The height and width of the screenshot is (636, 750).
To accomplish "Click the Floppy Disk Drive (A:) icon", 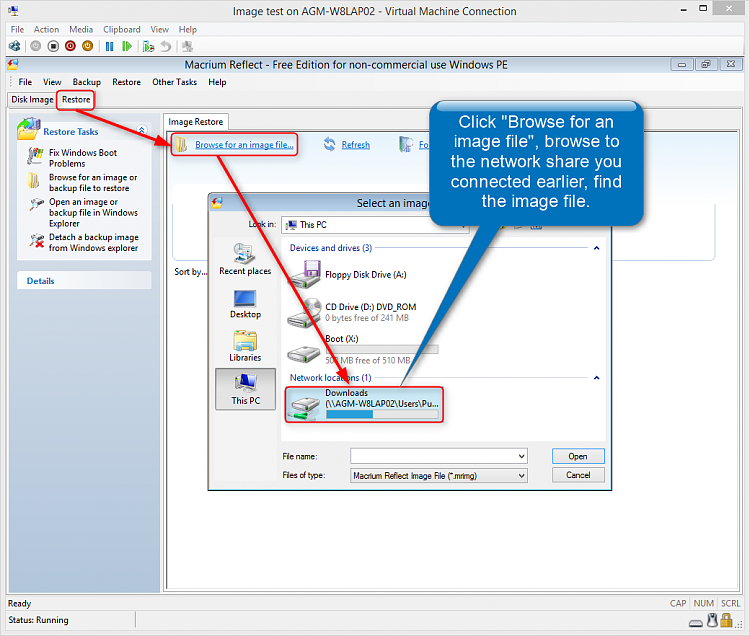I will coord(305,274).
